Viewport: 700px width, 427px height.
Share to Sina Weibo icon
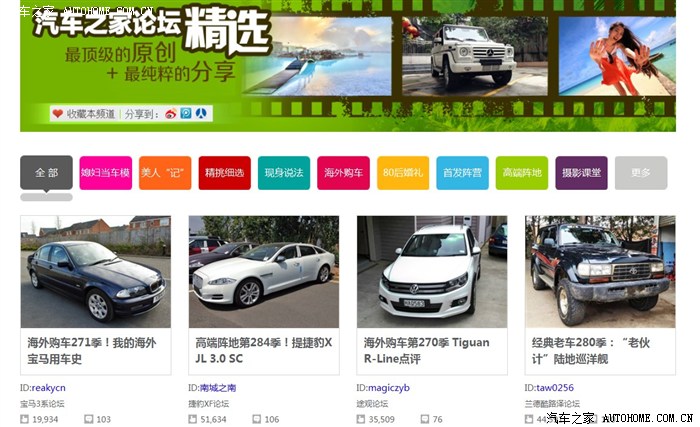click(171, 114)
